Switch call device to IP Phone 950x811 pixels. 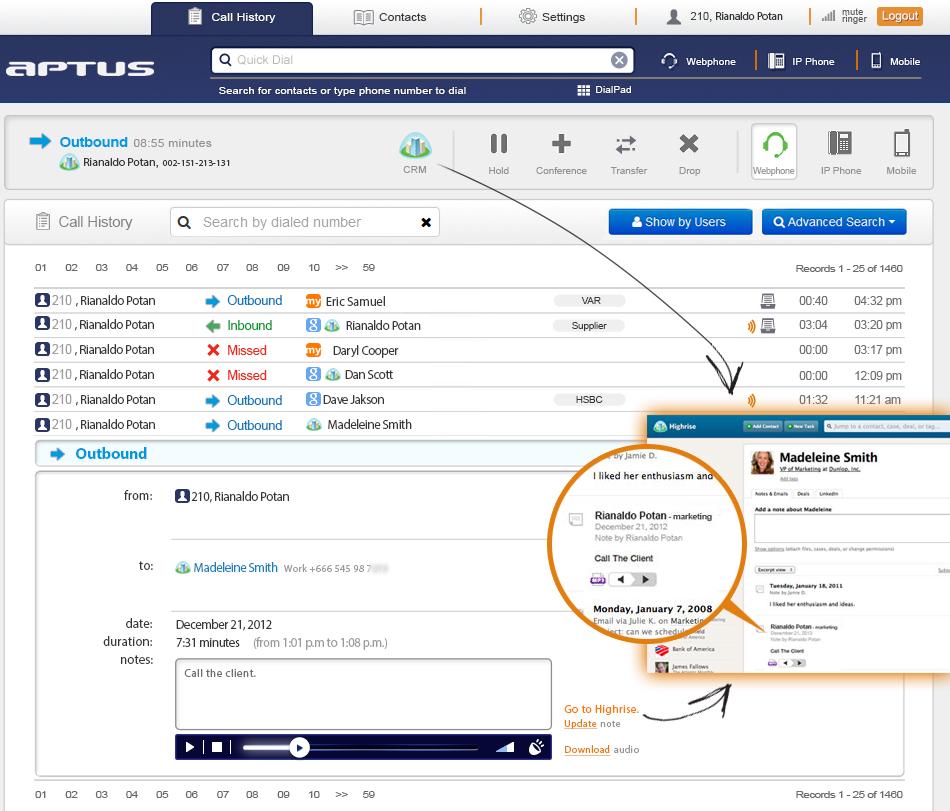pos(840,152)
